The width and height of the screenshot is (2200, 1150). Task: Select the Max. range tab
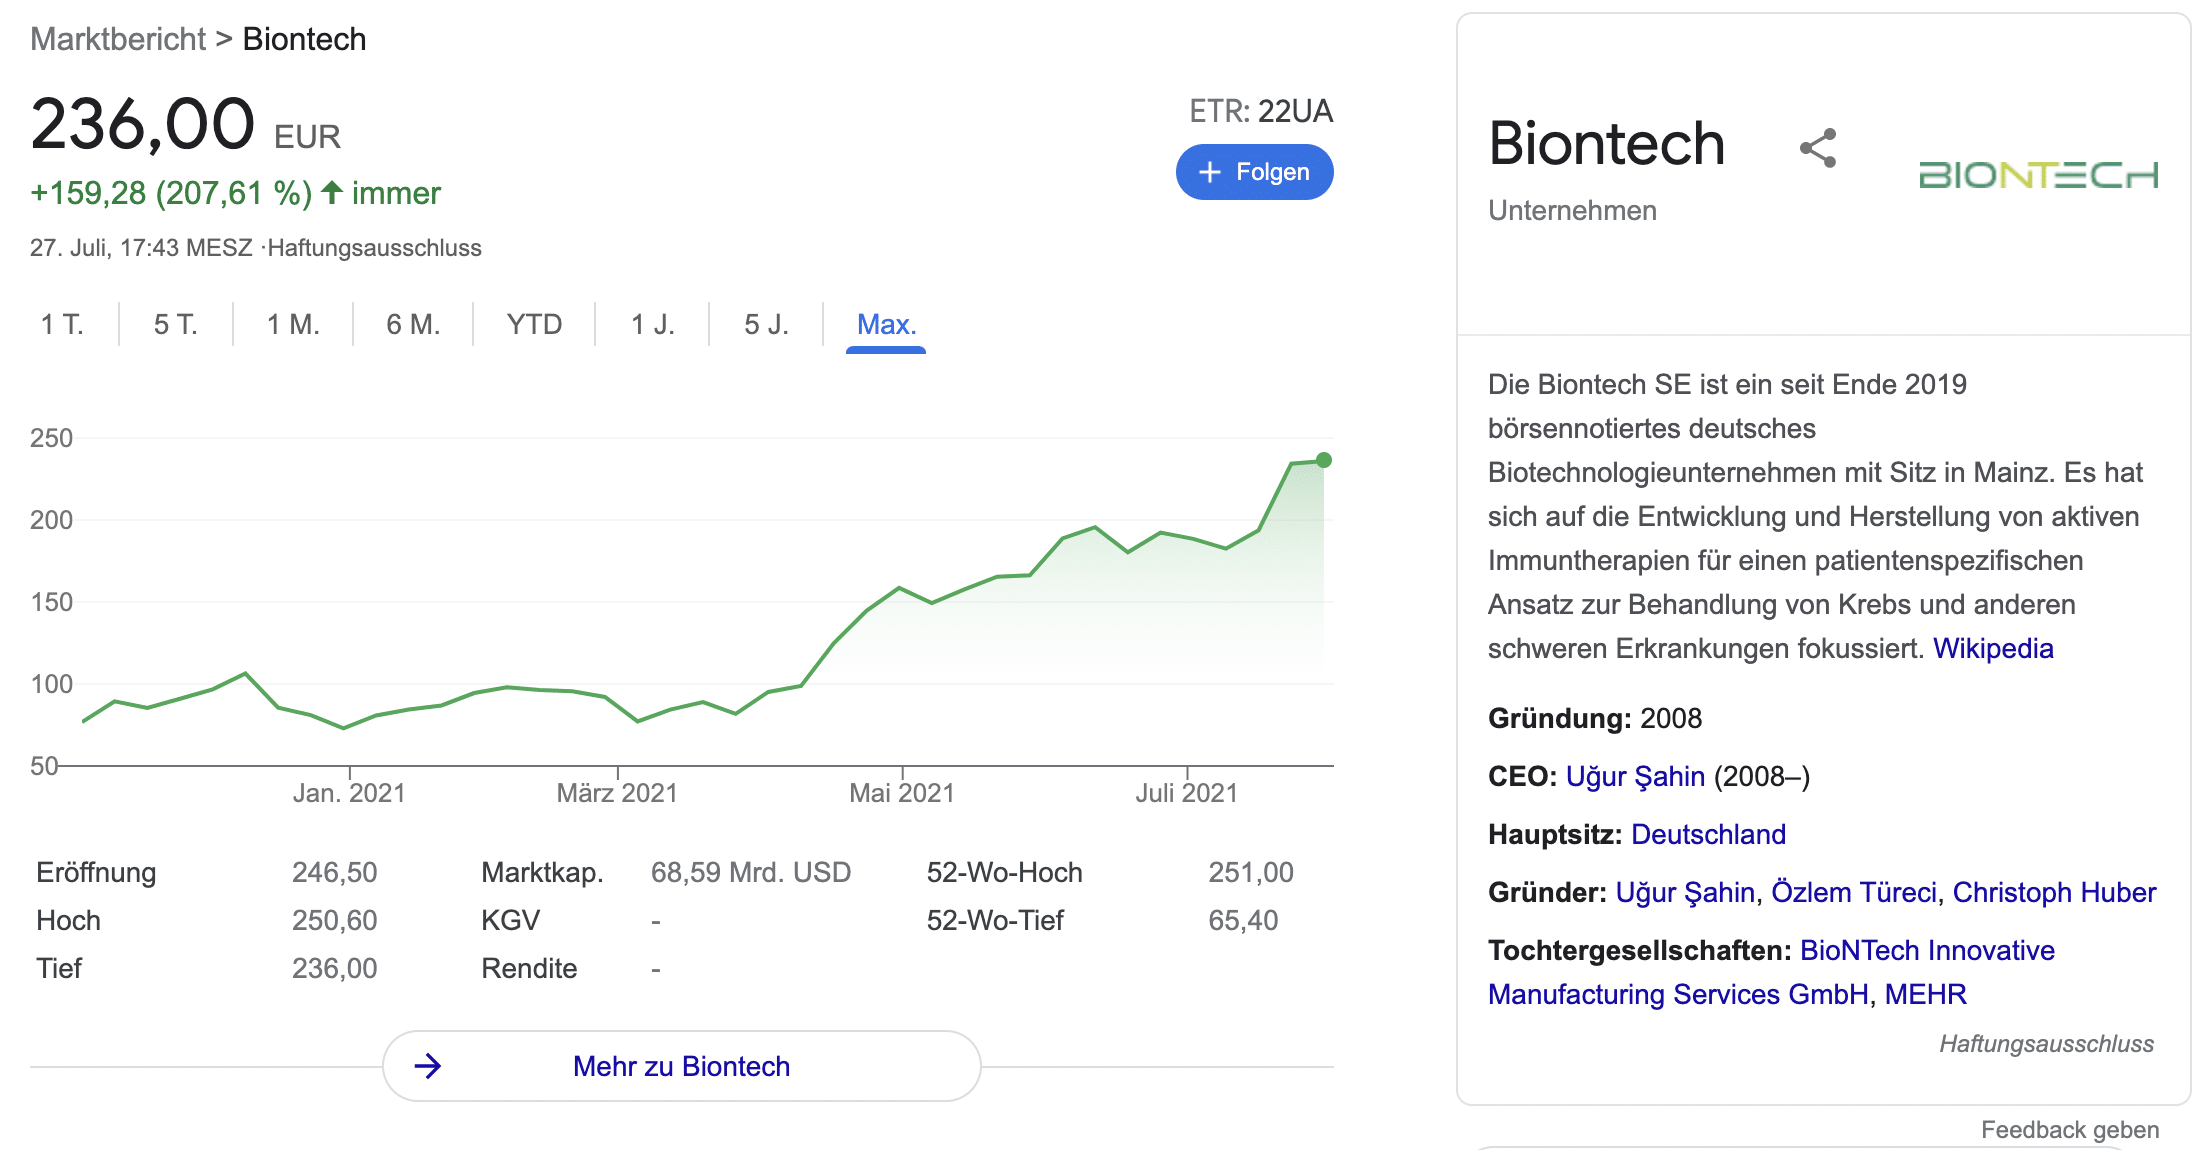pos(886,325)
